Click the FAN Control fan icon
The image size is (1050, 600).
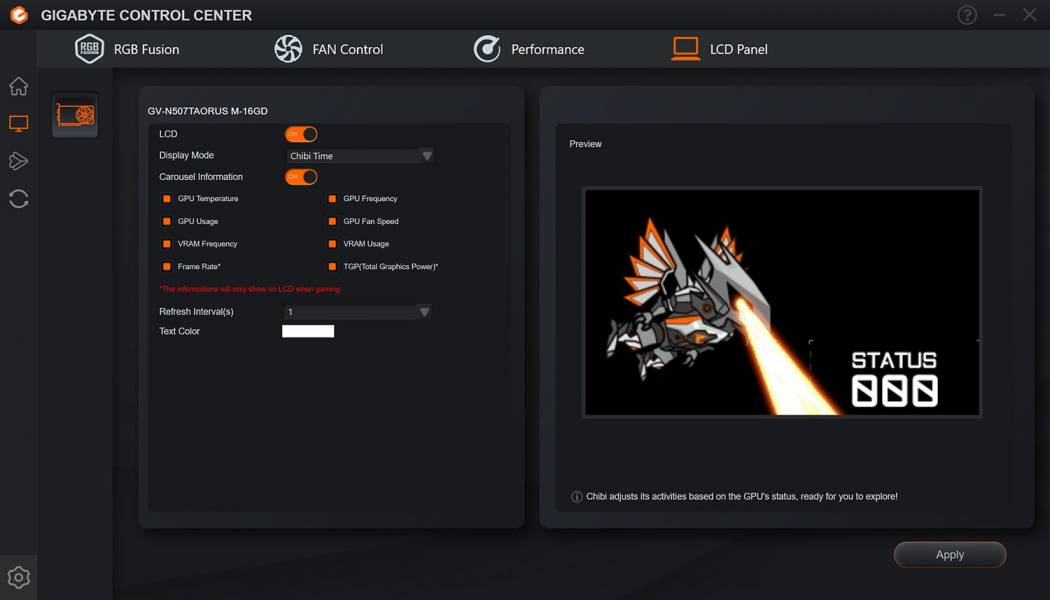[x=288, y=49]
